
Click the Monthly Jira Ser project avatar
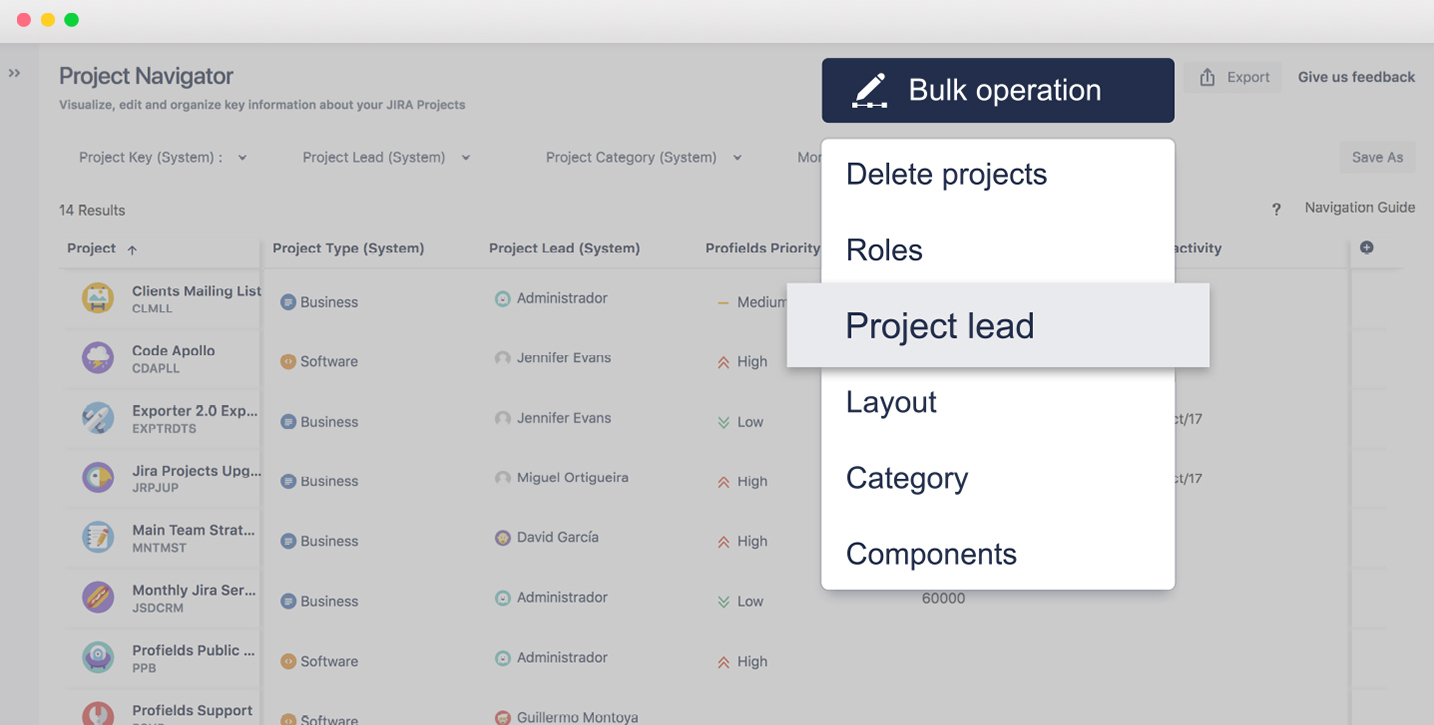click(x=98, y=598)
